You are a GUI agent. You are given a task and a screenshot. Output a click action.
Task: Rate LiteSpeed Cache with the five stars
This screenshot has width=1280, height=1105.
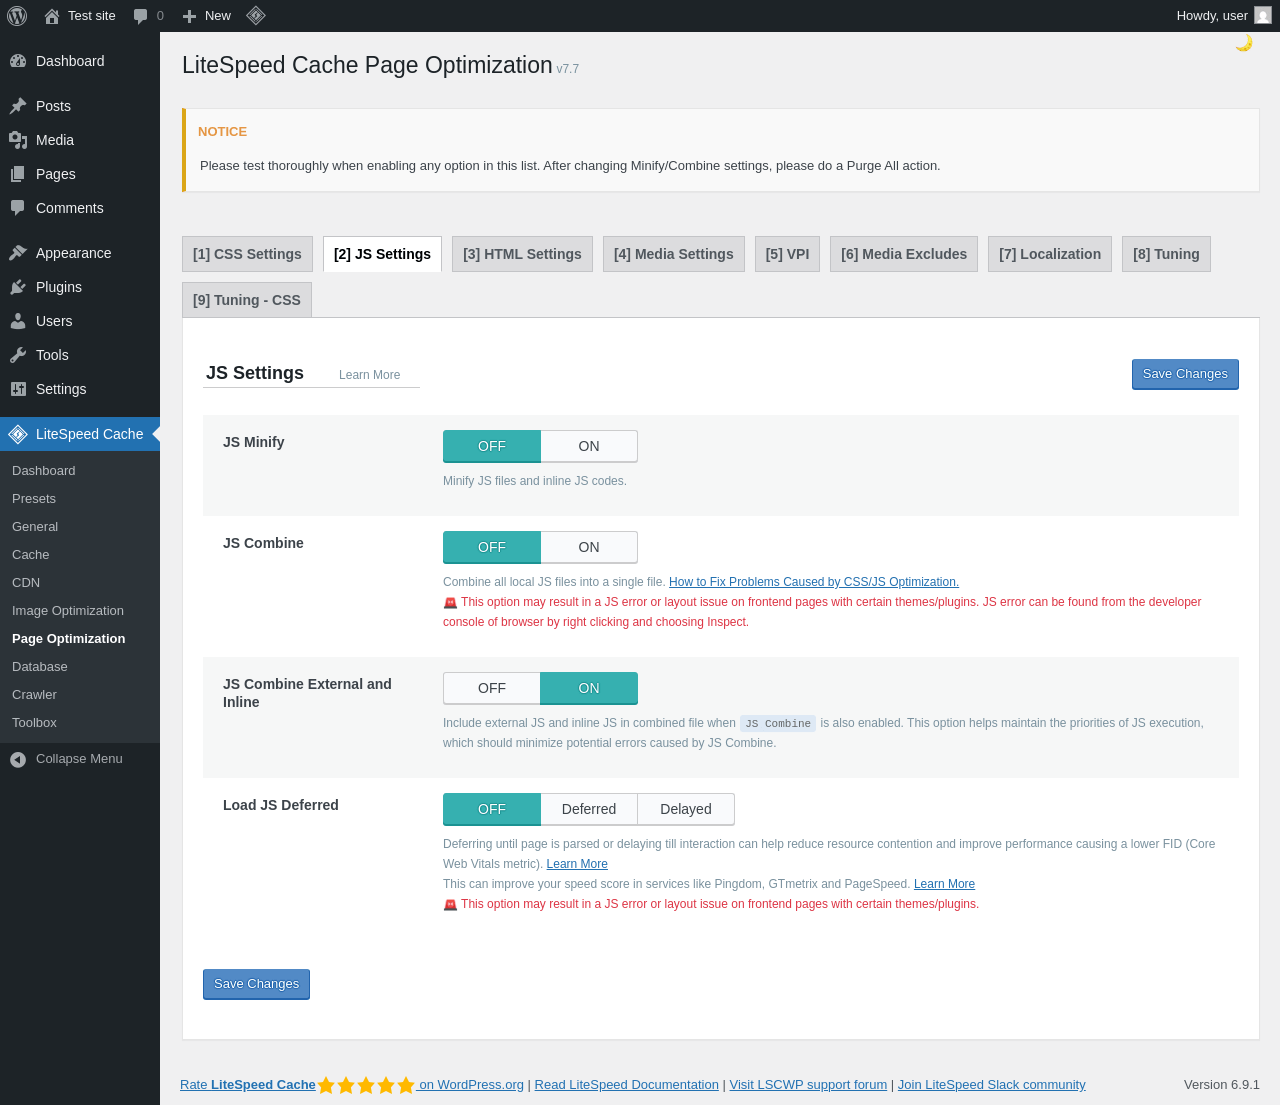tap(366, 1085)
